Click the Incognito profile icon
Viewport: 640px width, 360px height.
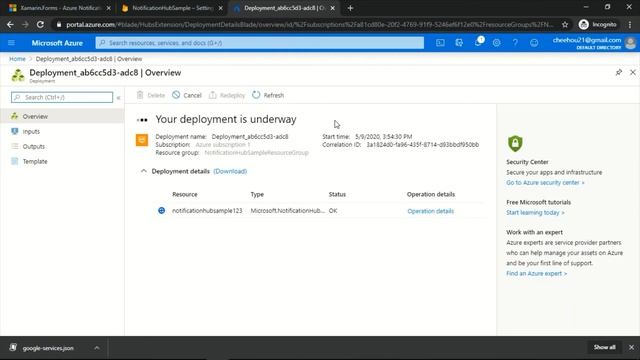pos(584,24)
